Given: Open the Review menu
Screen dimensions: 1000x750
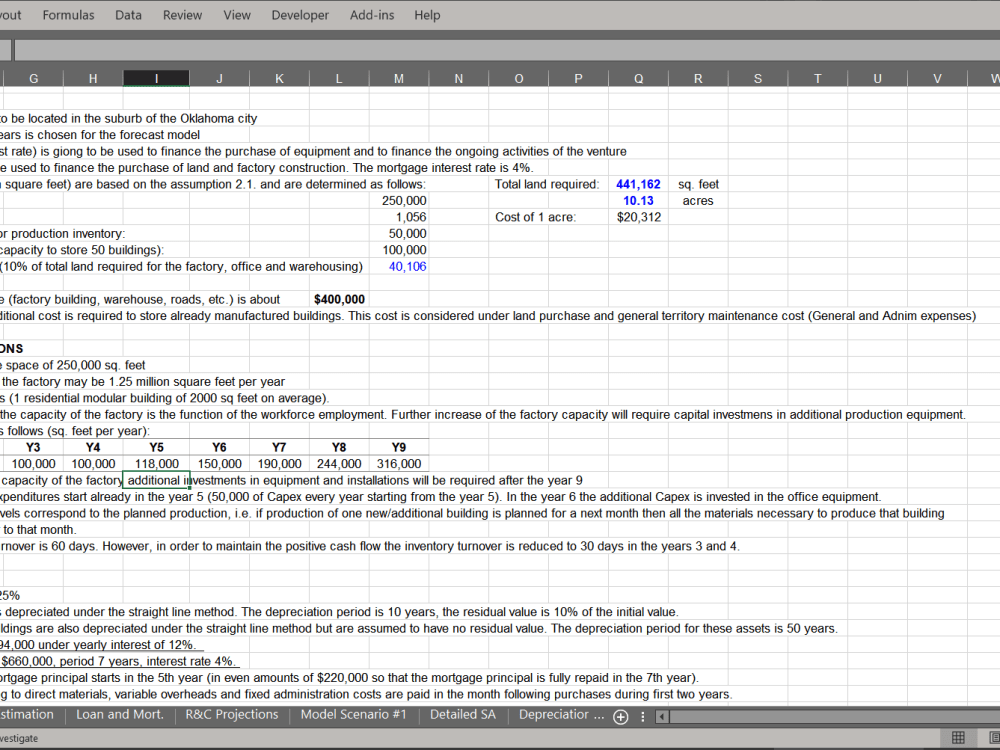Looking at the screenshot, I should 182,15.
